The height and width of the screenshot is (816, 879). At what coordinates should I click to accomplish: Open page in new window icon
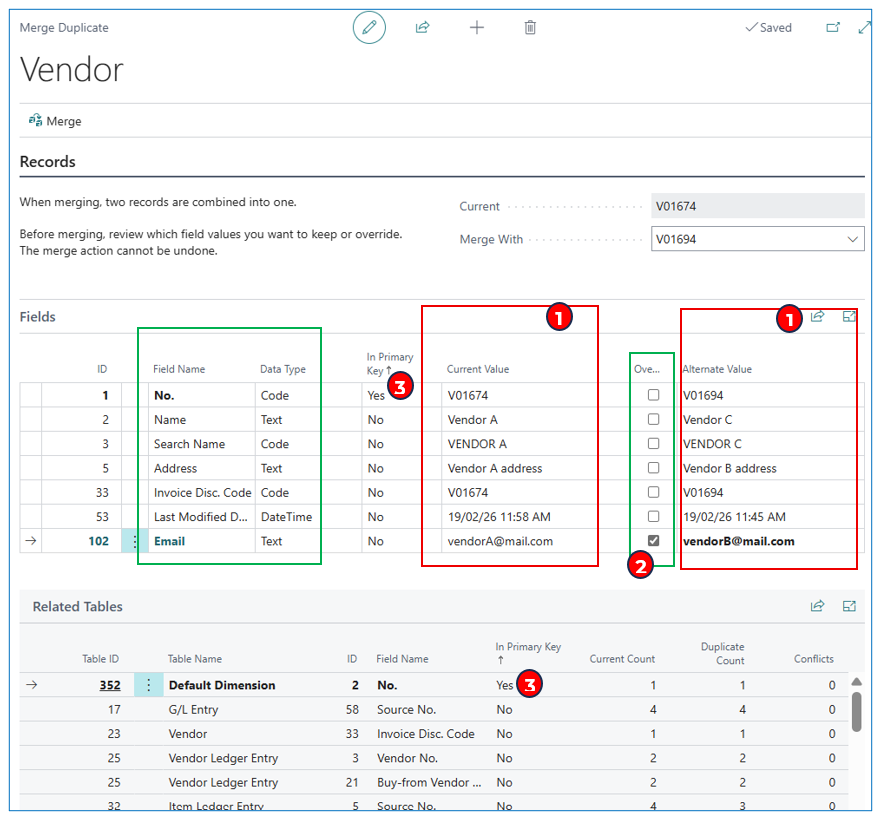coord(833,28)
